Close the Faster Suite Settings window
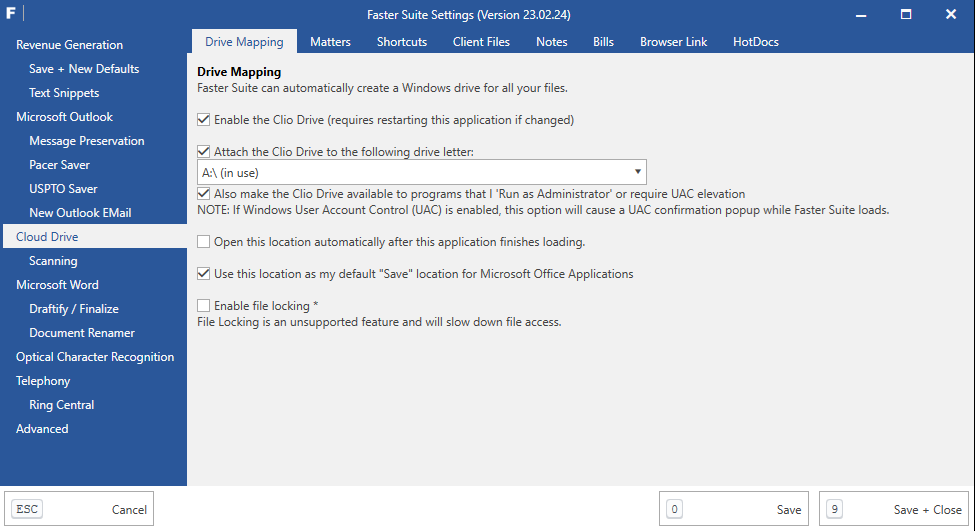The image size is (975, 531). click(951, 14)
